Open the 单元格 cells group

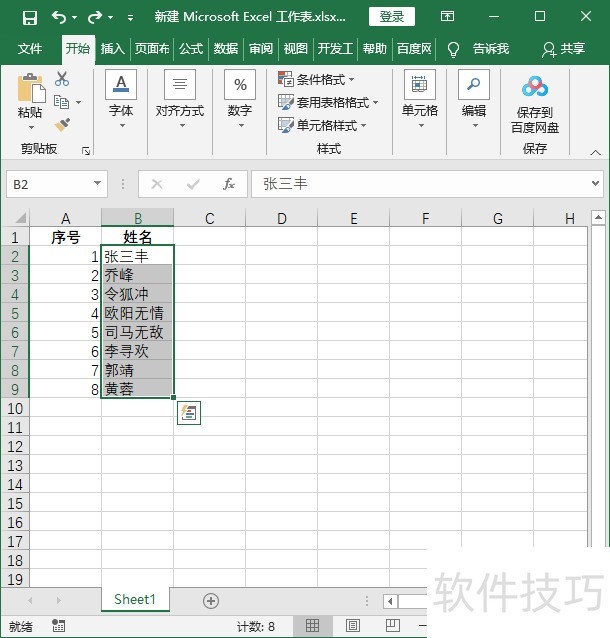420,99
